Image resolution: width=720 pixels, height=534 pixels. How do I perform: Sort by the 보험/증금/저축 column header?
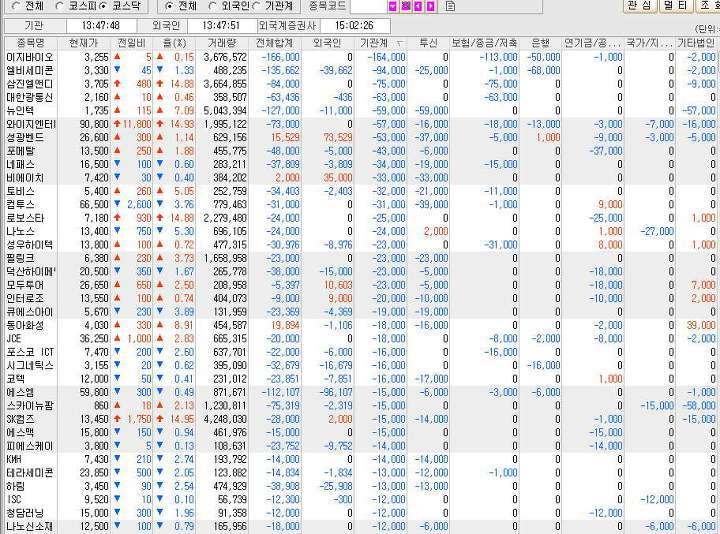click(x=484, y=43)
